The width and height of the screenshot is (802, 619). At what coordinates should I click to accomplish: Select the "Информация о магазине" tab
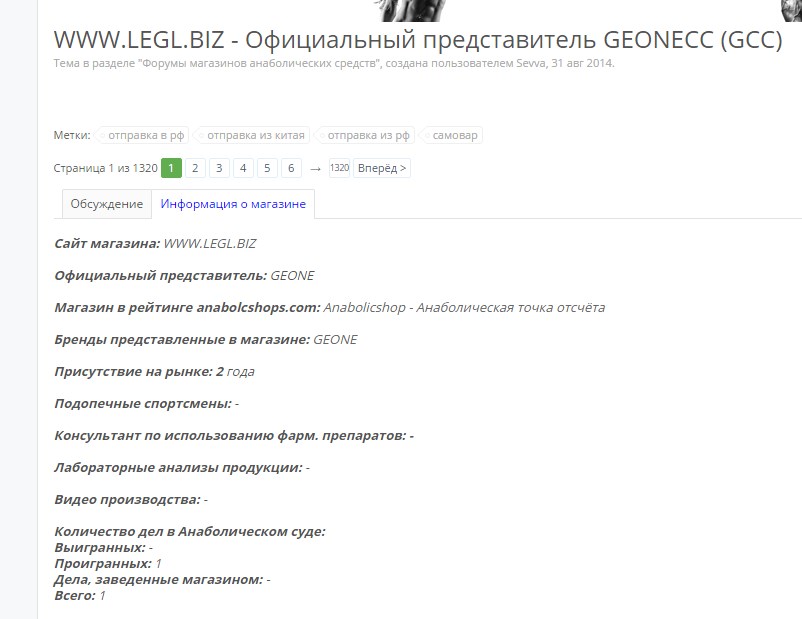click(x=234, y=203)
